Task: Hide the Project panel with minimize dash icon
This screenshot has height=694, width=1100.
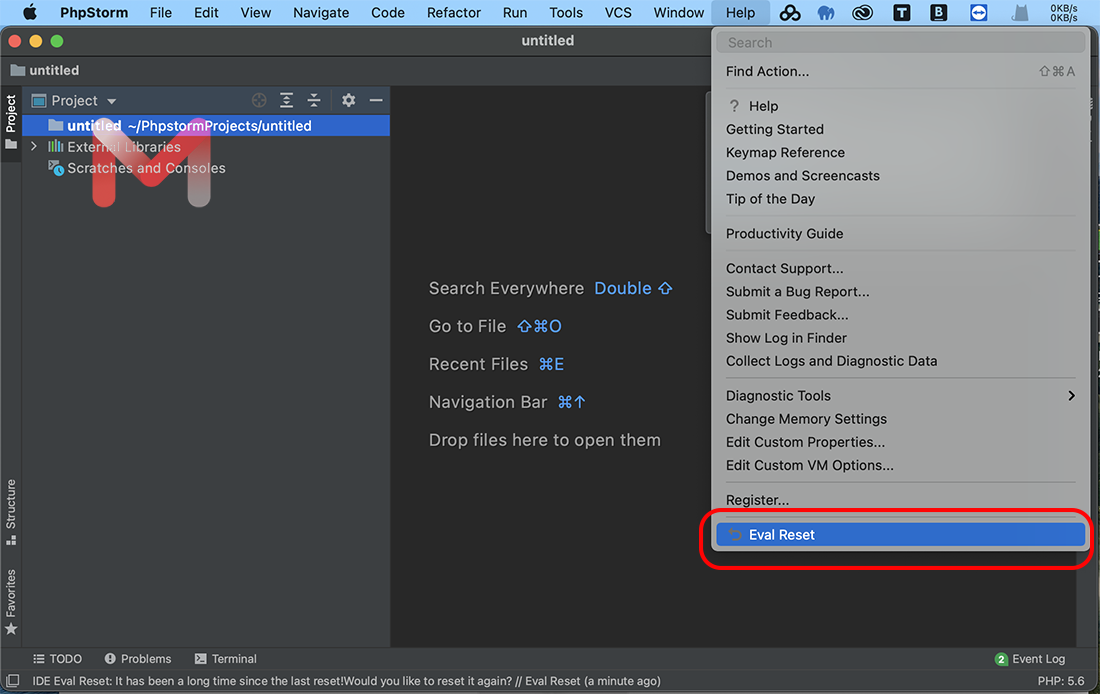Action: point(376,100)
